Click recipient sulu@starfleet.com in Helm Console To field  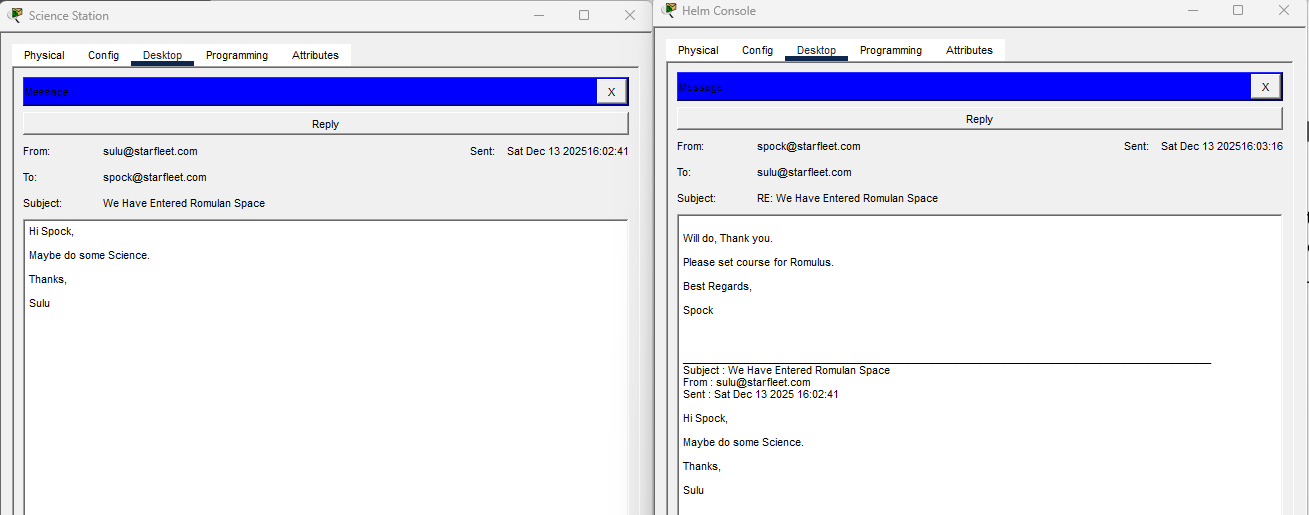click(x=804, y=172)
